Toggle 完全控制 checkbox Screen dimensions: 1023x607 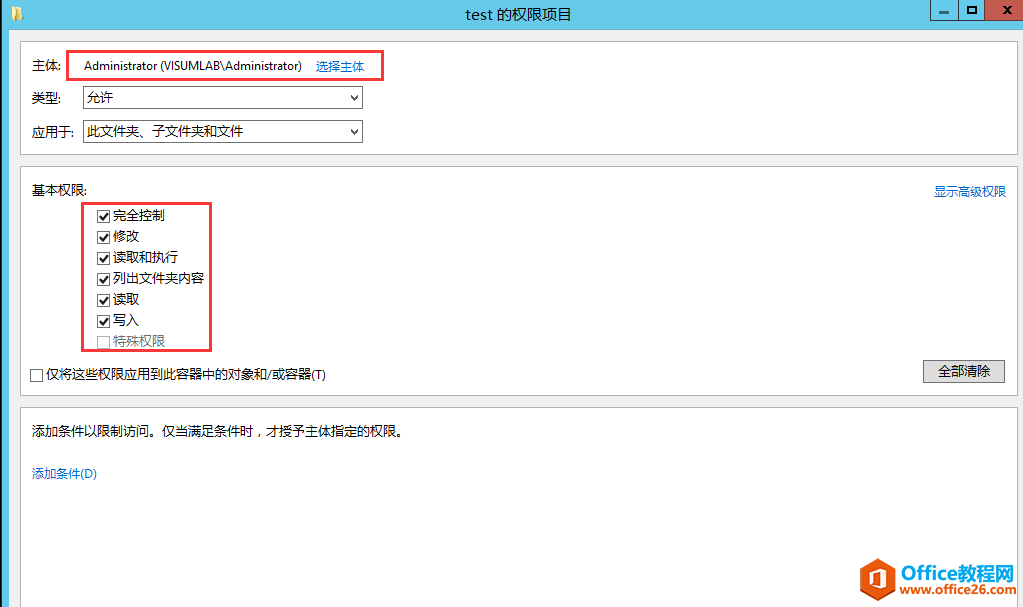(x=103, y=216)
